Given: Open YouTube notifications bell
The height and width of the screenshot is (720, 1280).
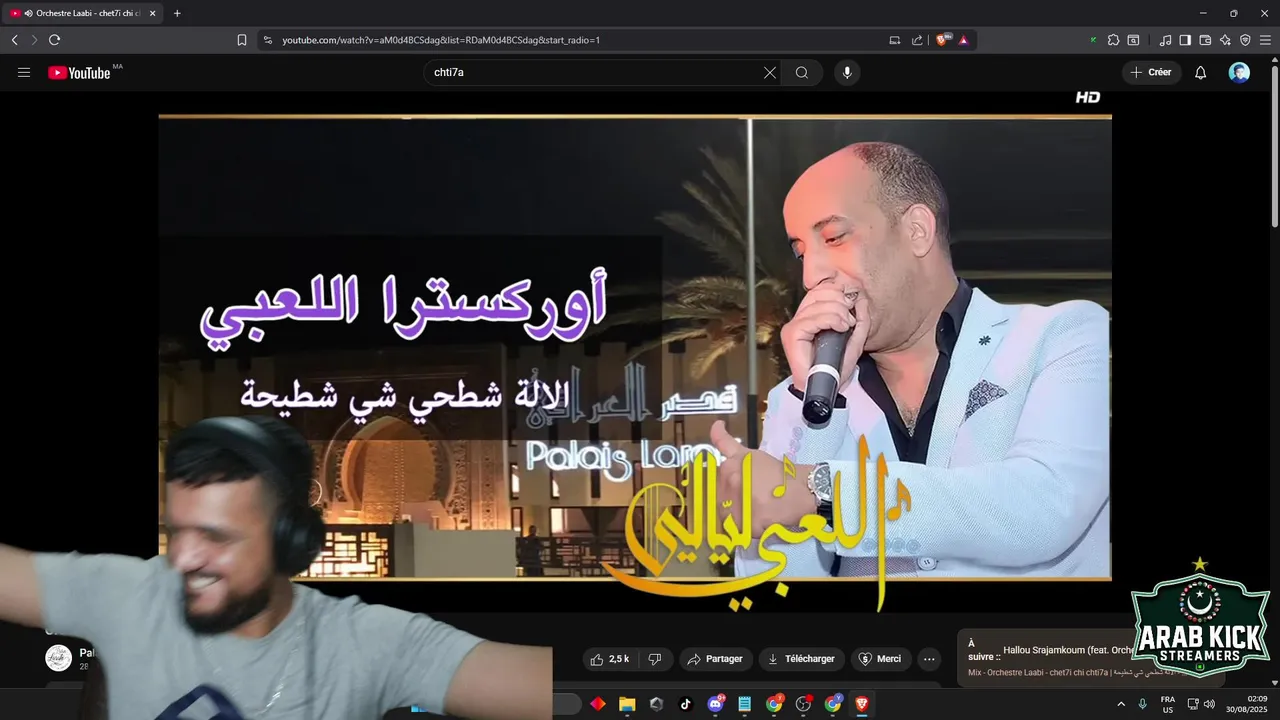Looking at the screenshot, I should point(1201,72).
